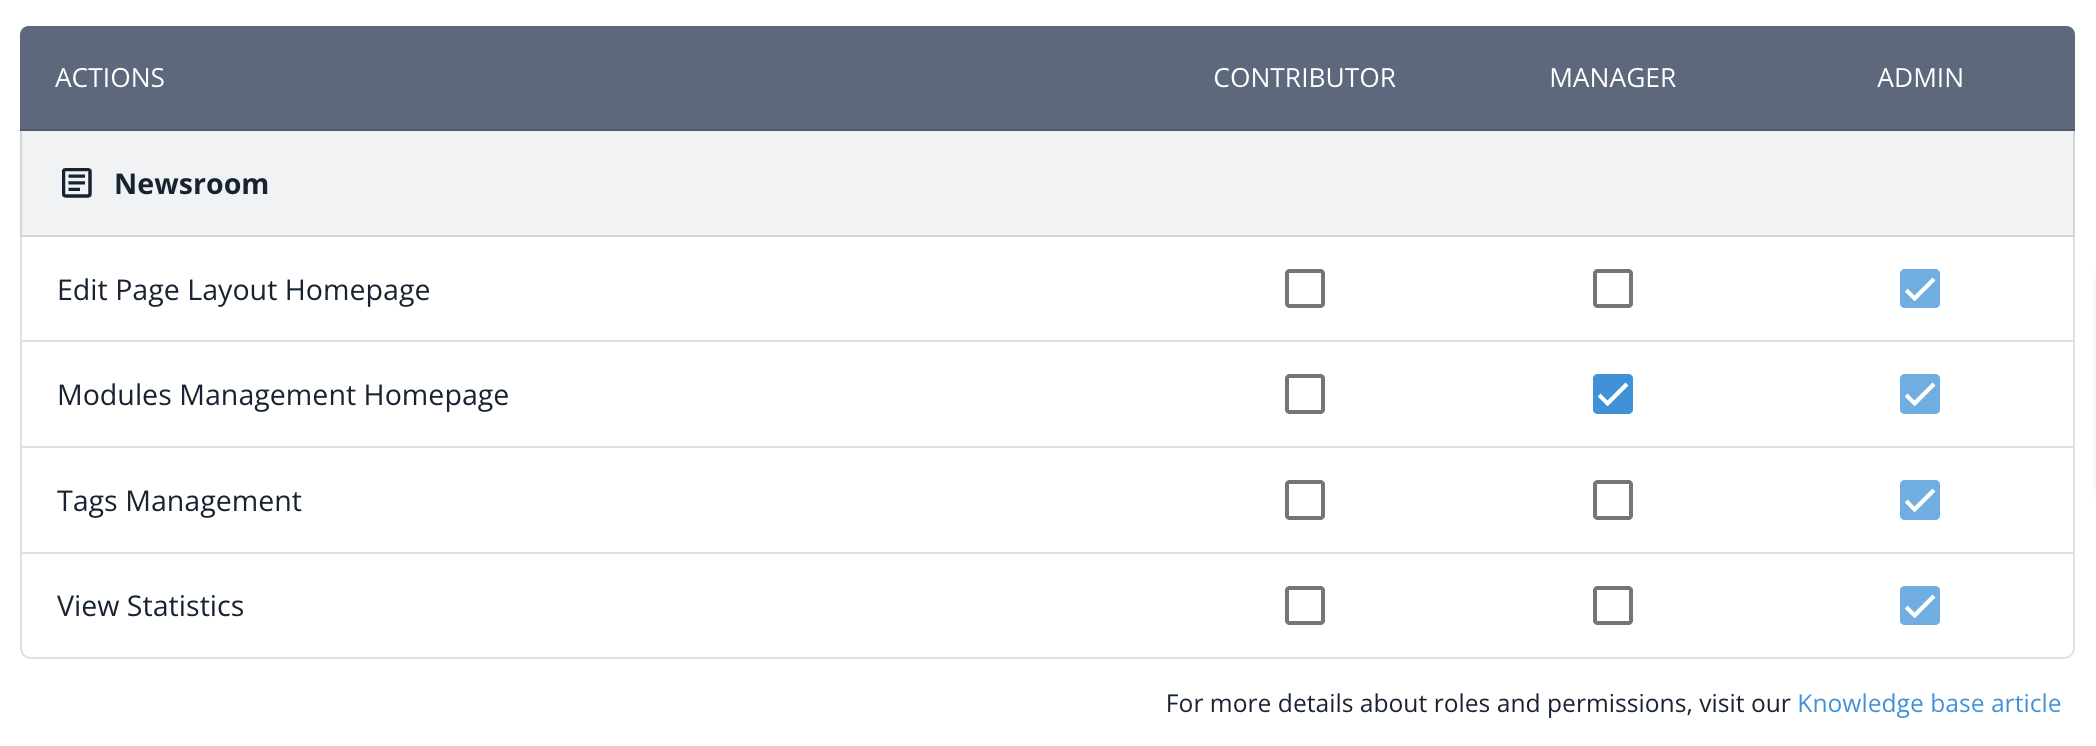Check Modules Management Homepage for Contributor

(1304, 394)
